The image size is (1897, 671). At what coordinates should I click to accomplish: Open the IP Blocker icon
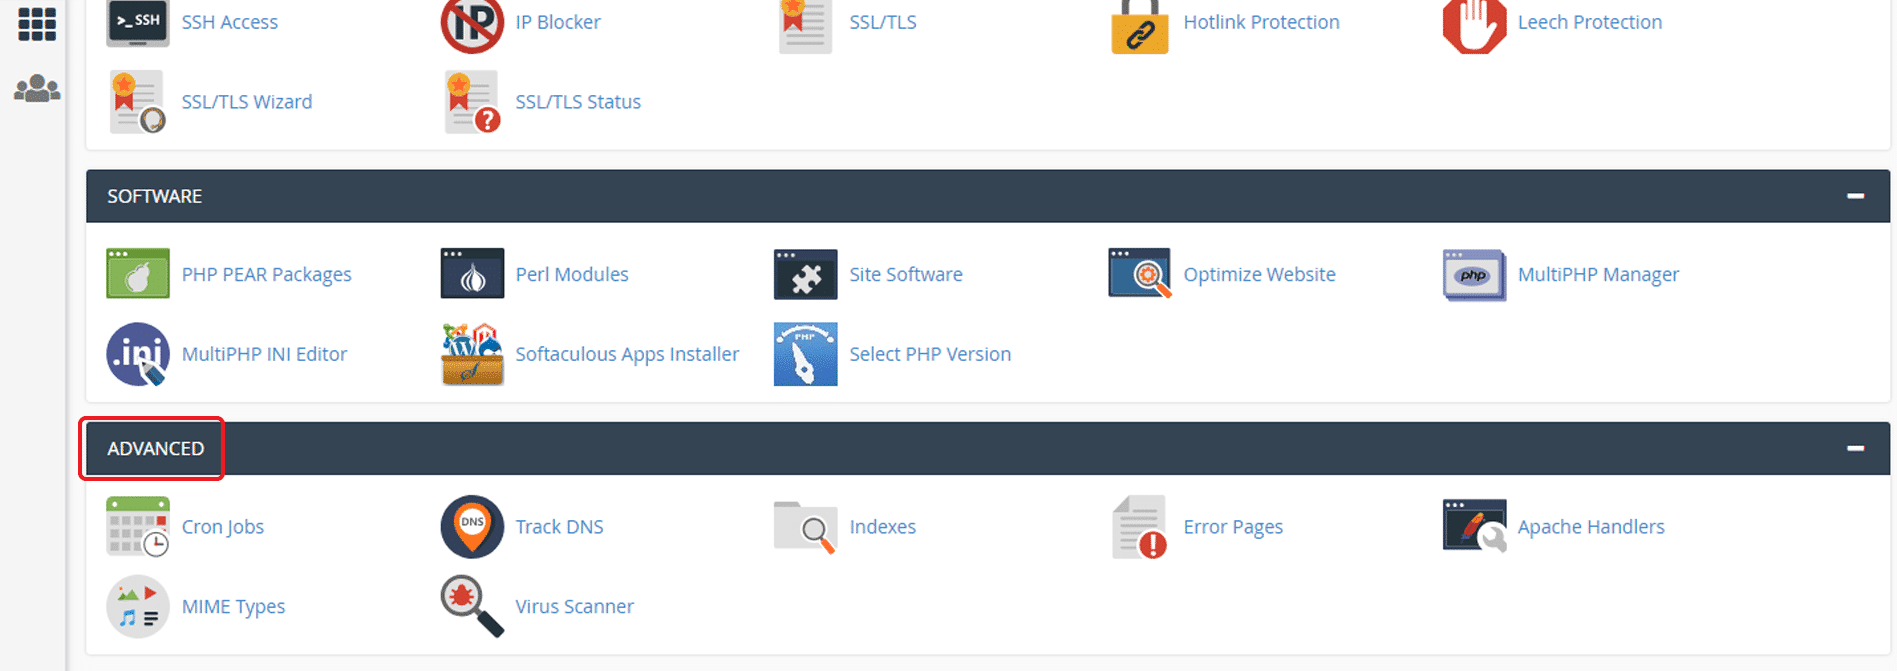click(x=472, y=24)
